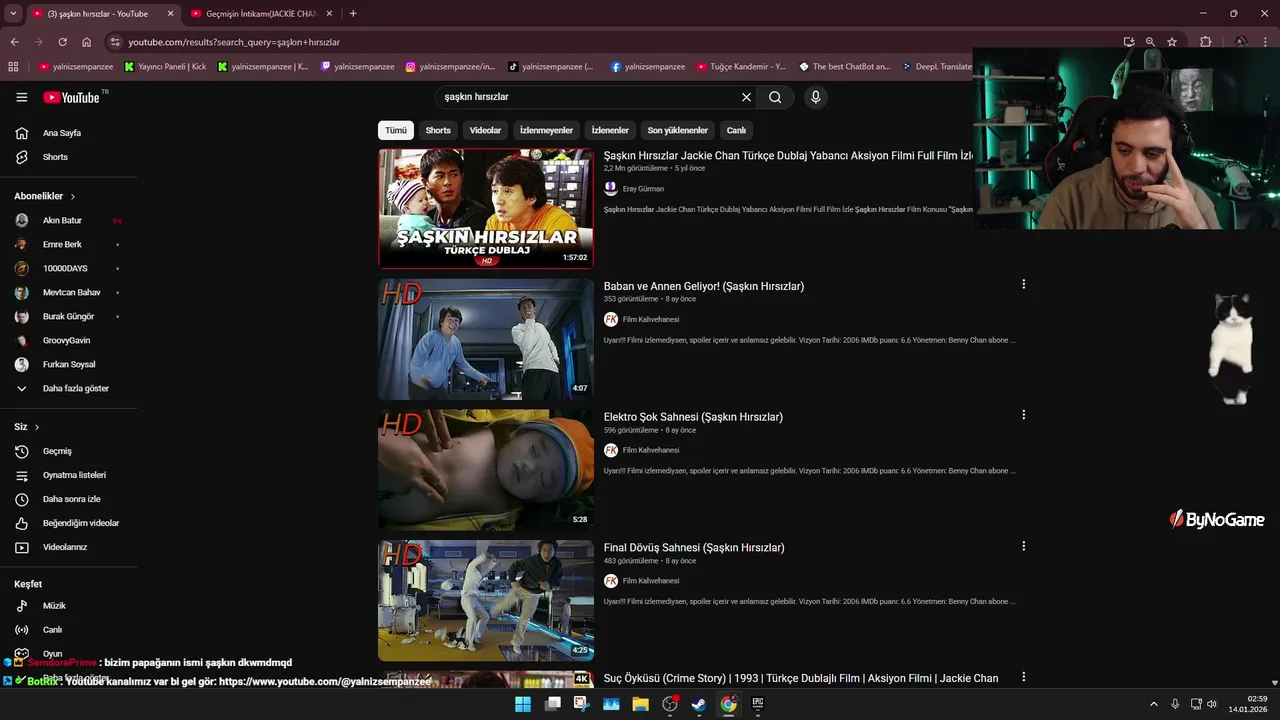
Task: Filter results by Videolar chip
Action: tap(485, 130)
